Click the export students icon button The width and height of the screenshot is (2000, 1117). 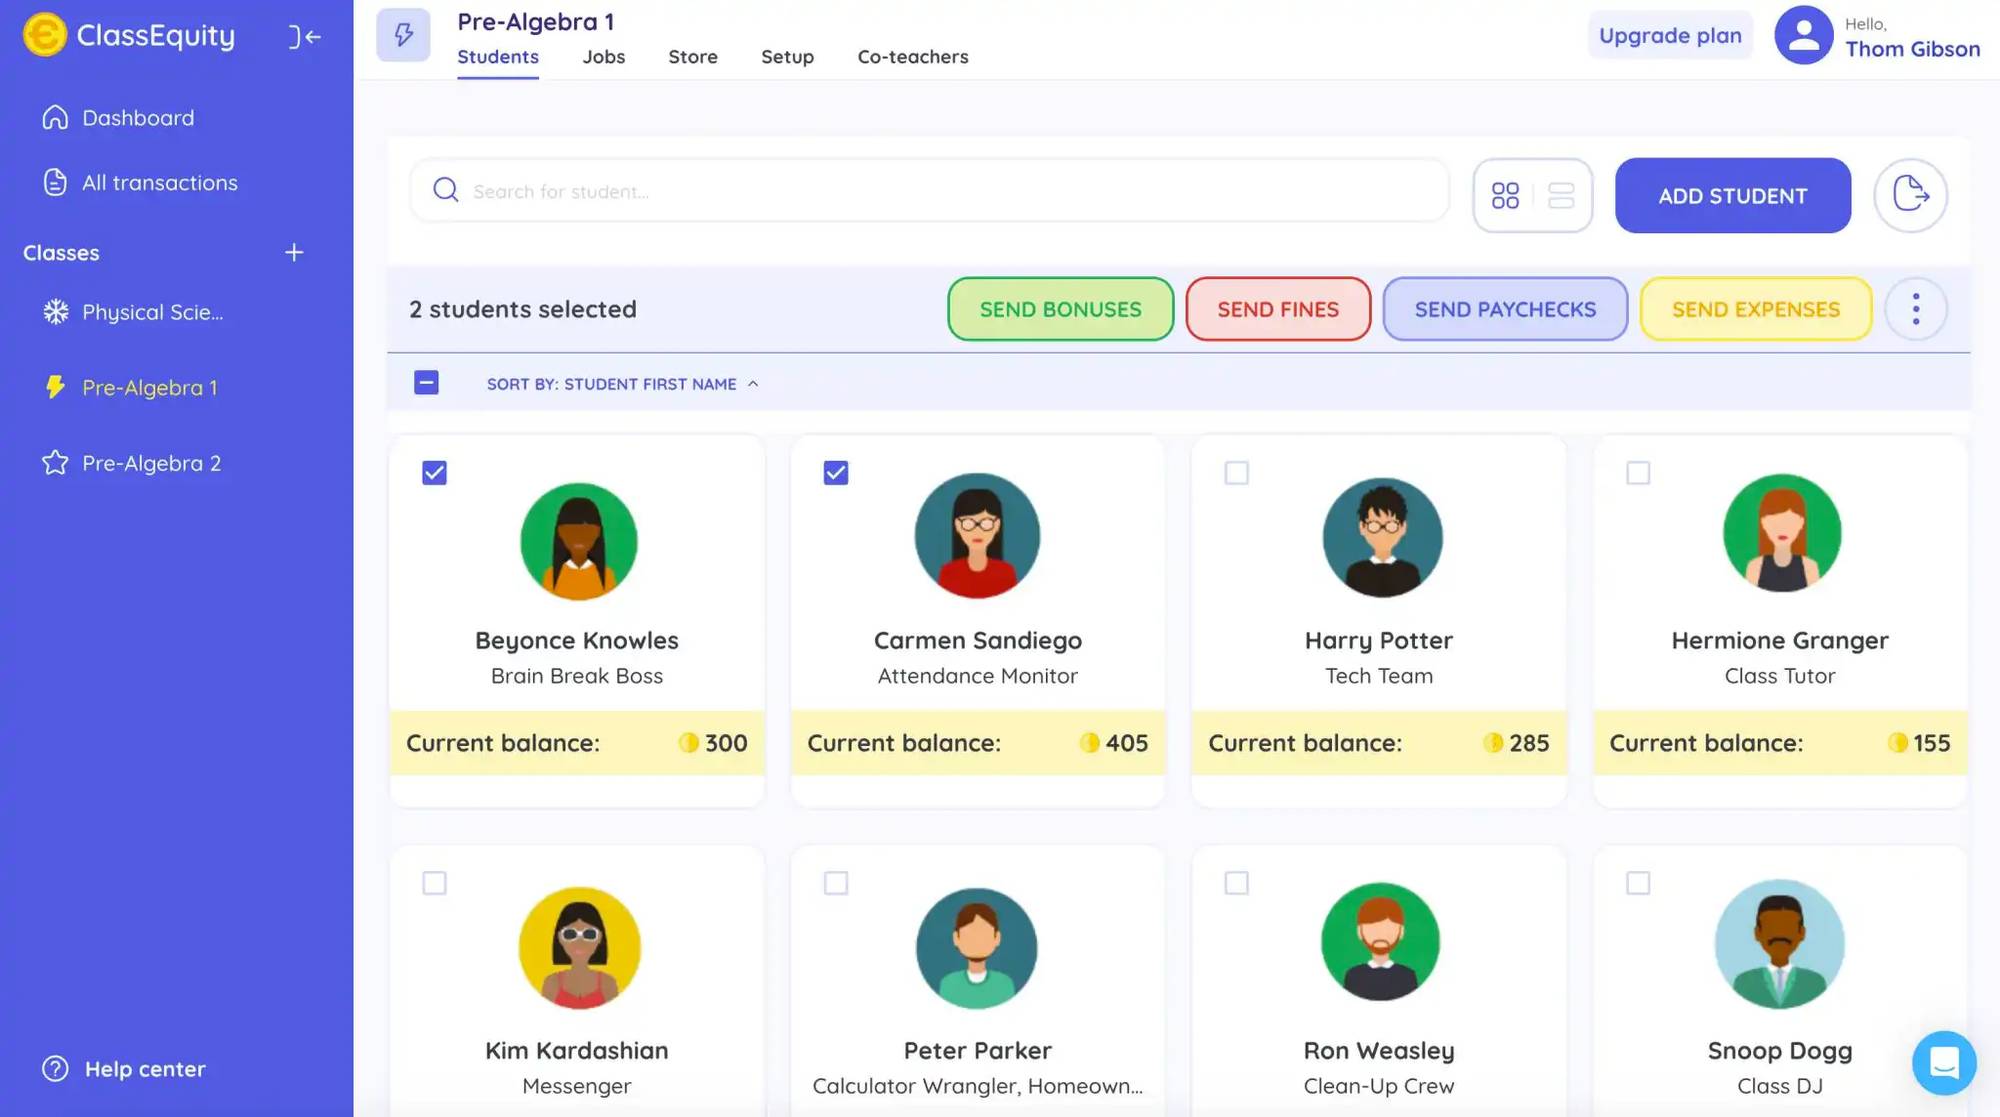(x=1910, y=195)
